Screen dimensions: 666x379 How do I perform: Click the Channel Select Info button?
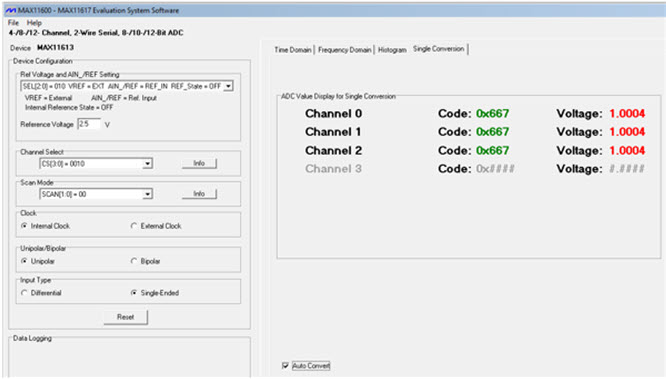tap(199, 163)
